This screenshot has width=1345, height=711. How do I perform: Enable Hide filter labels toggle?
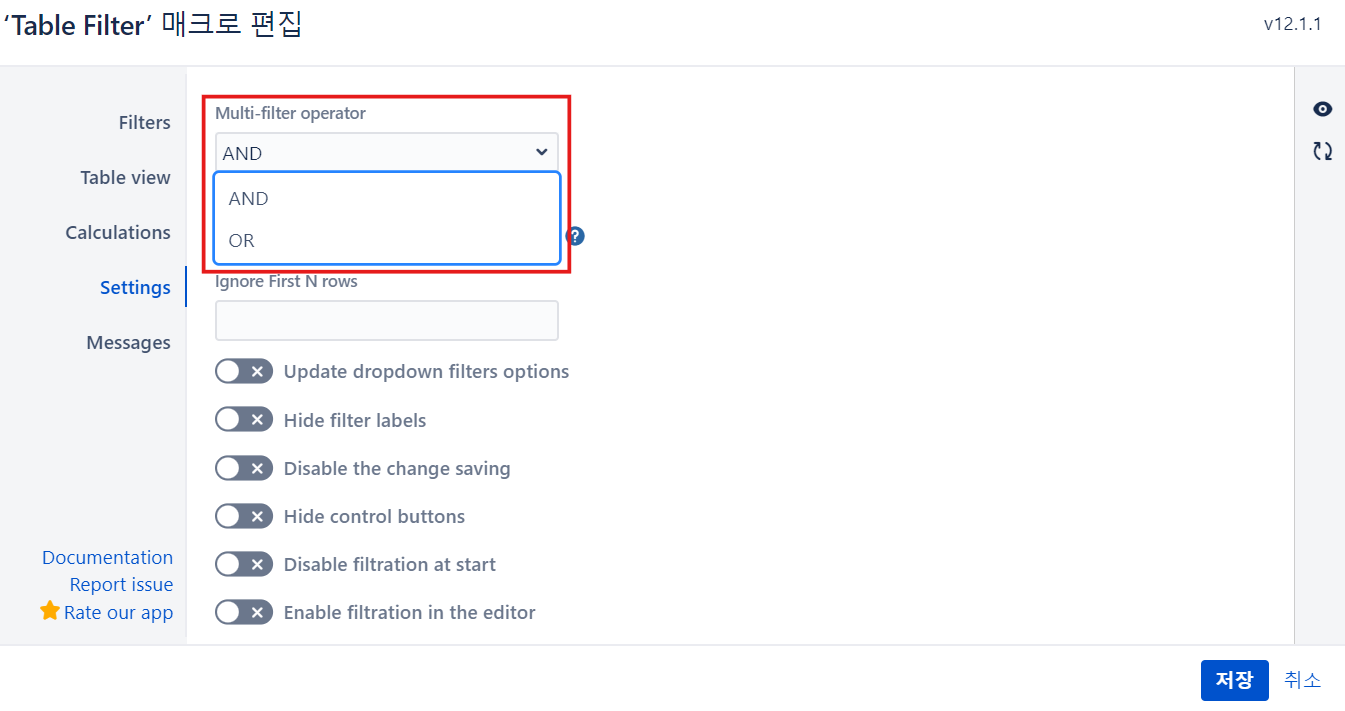(x=244, y=420)
